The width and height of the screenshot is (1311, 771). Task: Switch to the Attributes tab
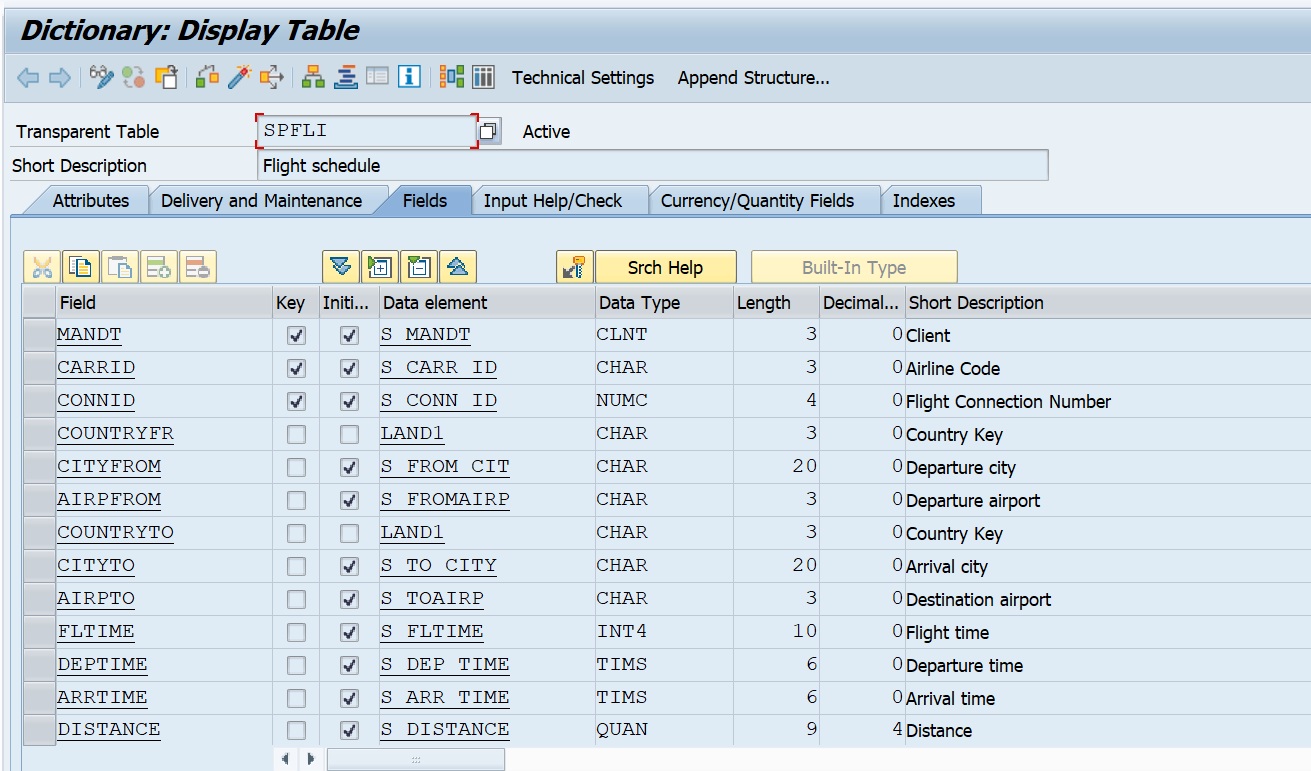coord(91,200)
